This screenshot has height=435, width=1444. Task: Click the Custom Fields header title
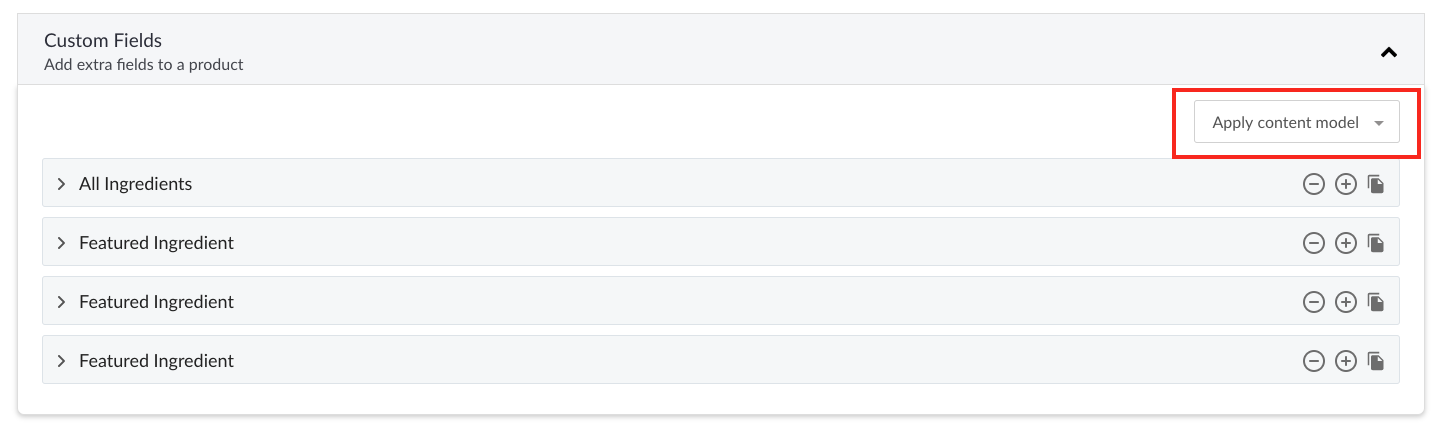click(103, 41)
